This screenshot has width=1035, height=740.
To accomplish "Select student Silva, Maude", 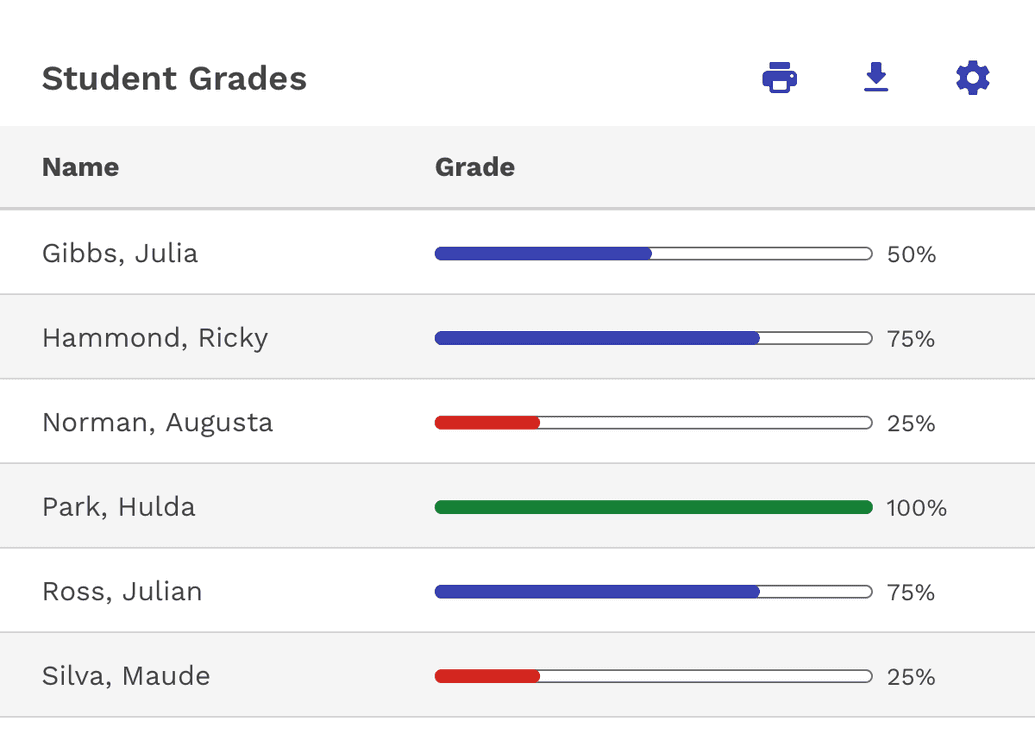I will [x=125, y=676].
